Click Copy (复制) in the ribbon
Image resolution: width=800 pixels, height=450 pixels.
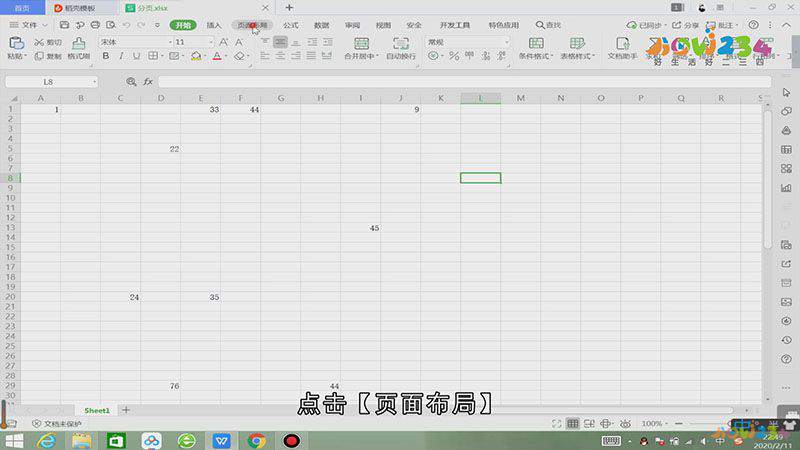click(x=48, y=56)
